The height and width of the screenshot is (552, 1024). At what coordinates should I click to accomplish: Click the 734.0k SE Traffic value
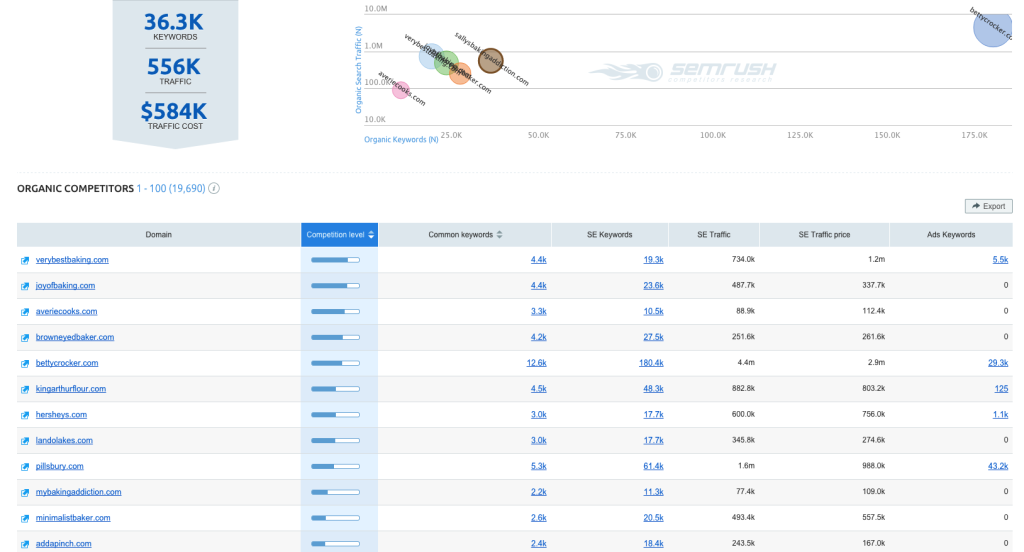coord(743,259)
